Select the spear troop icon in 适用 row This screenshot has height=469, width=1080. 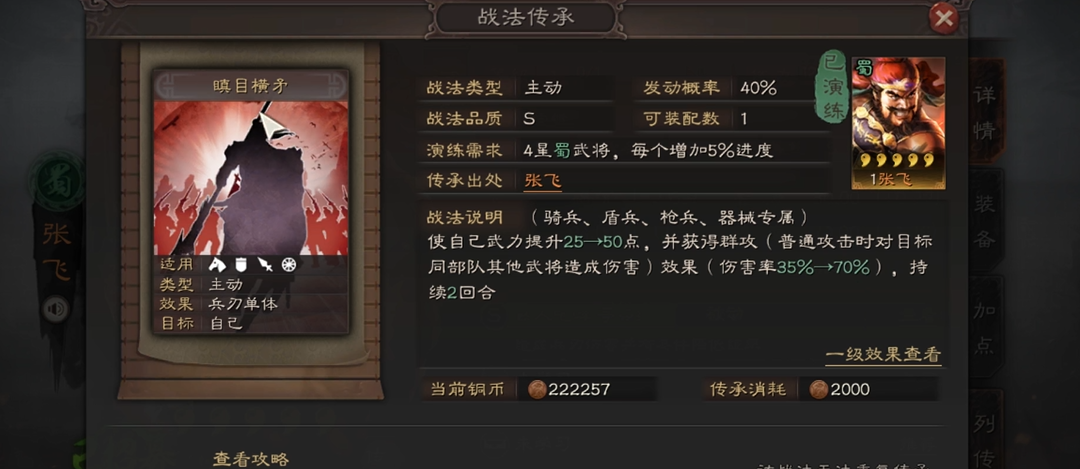point(264,264)
